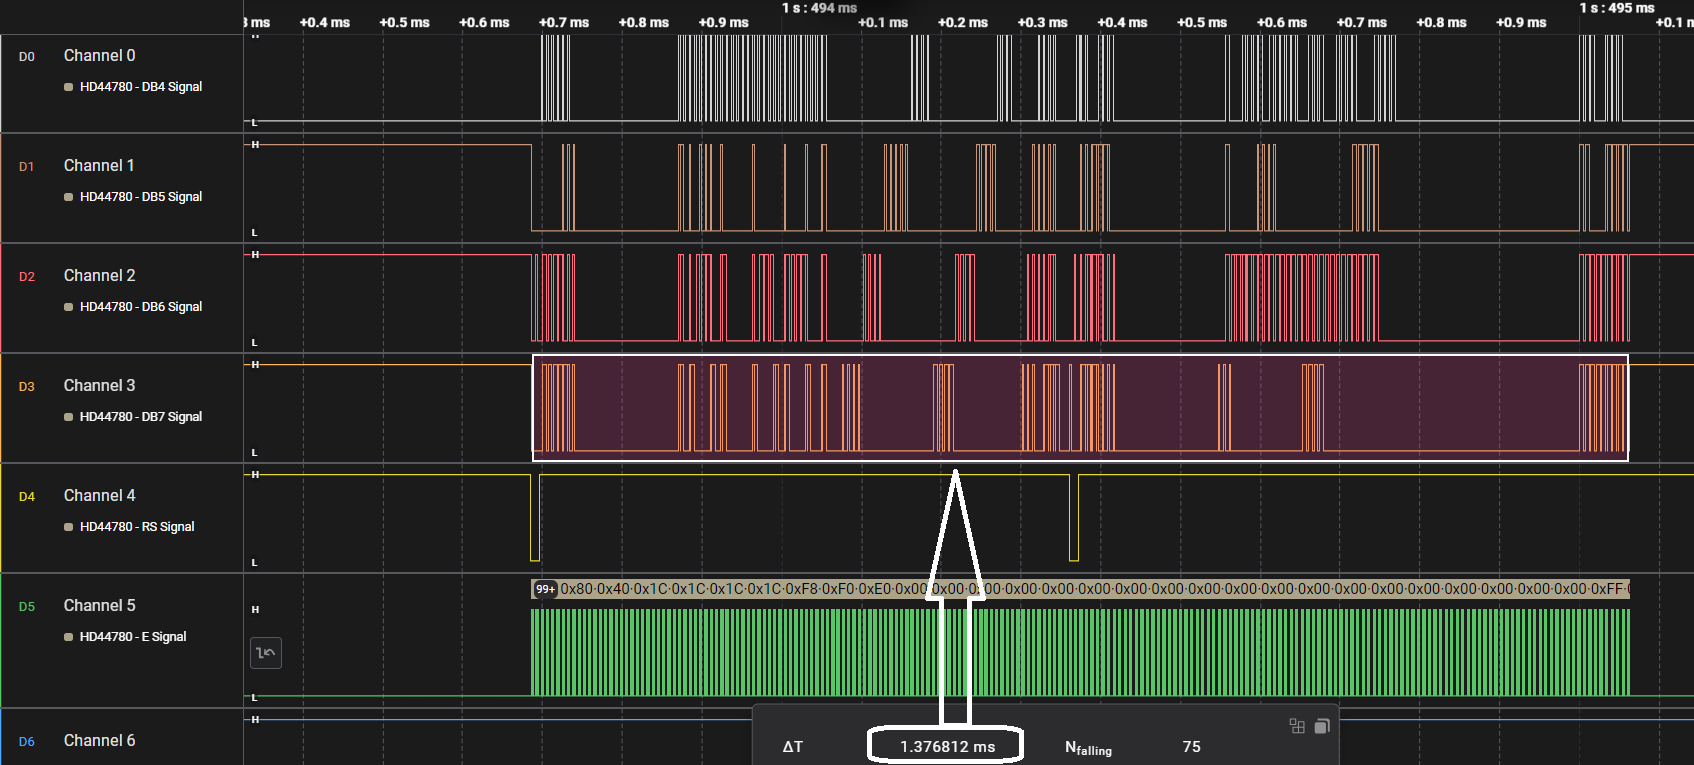This screenshot has width=1694, height=765.
Task: Click the ΔT value 1.376812 ms
Action: (x=947, y=746)
